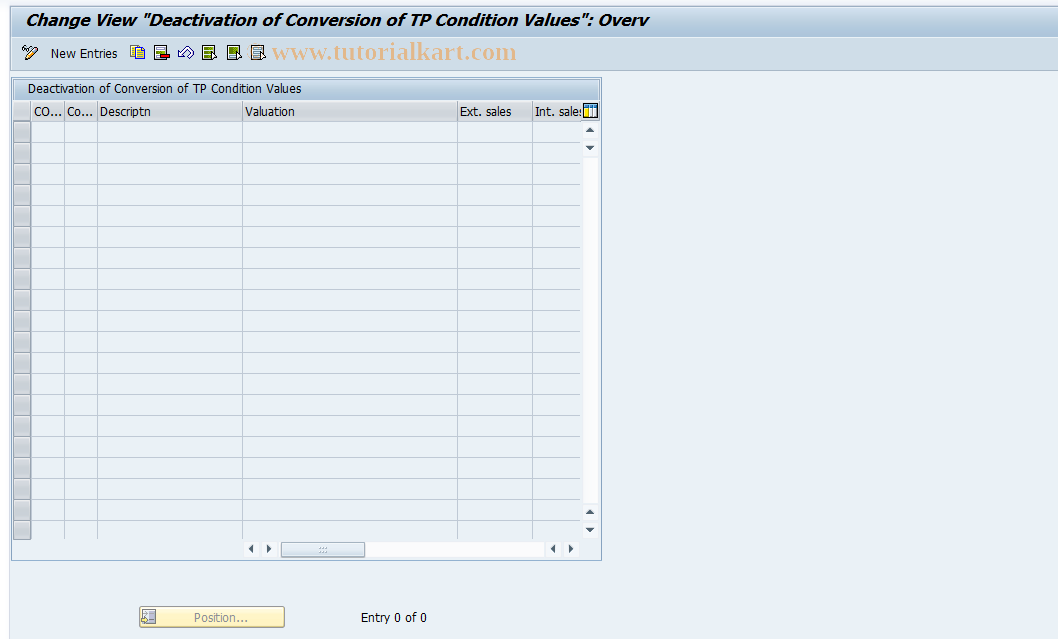
Task: Click the horizontal scrollbar thumb
Action: (323, 549)
